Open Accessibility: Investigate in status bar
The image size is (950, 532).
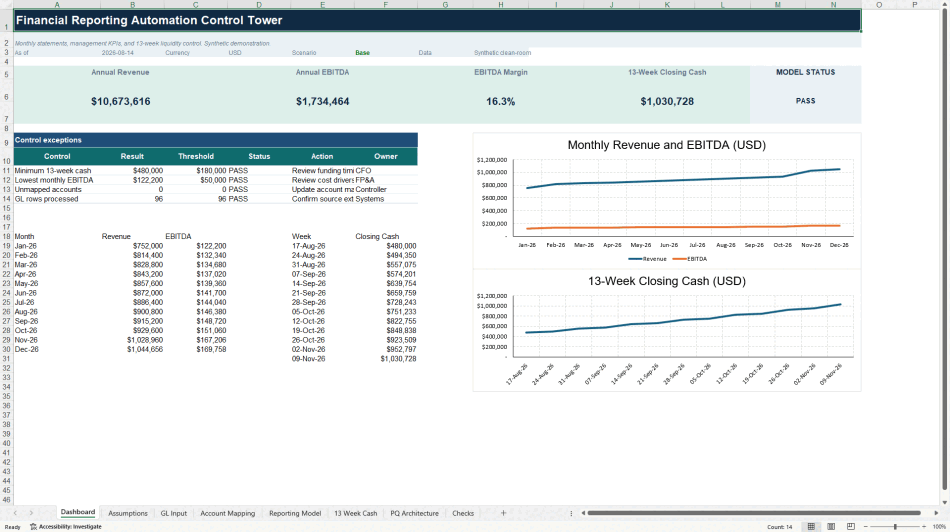[65, 527]
